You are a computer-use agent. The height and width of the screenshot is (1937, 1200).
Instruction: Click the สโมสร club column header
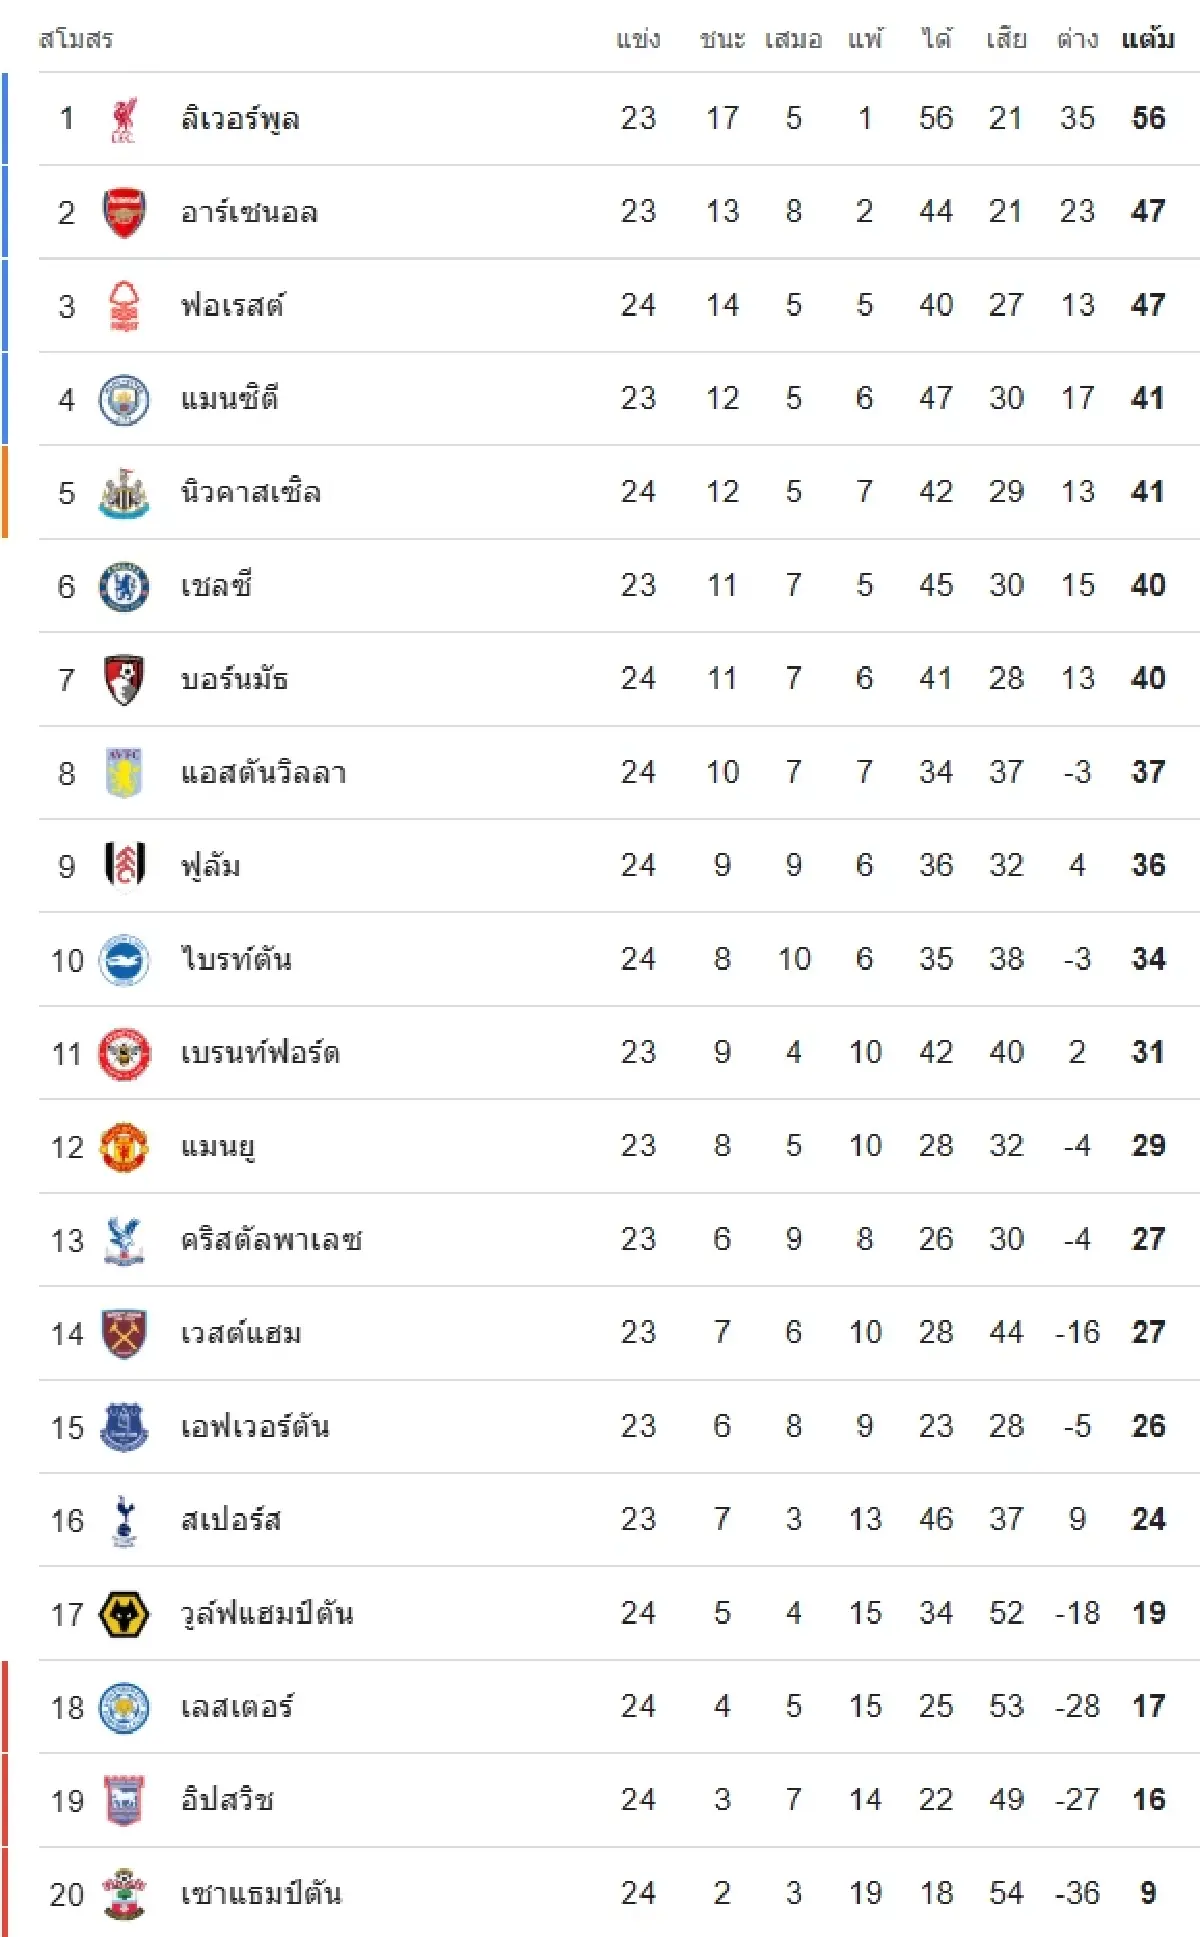pyautogui.click(x=76, y=40)
